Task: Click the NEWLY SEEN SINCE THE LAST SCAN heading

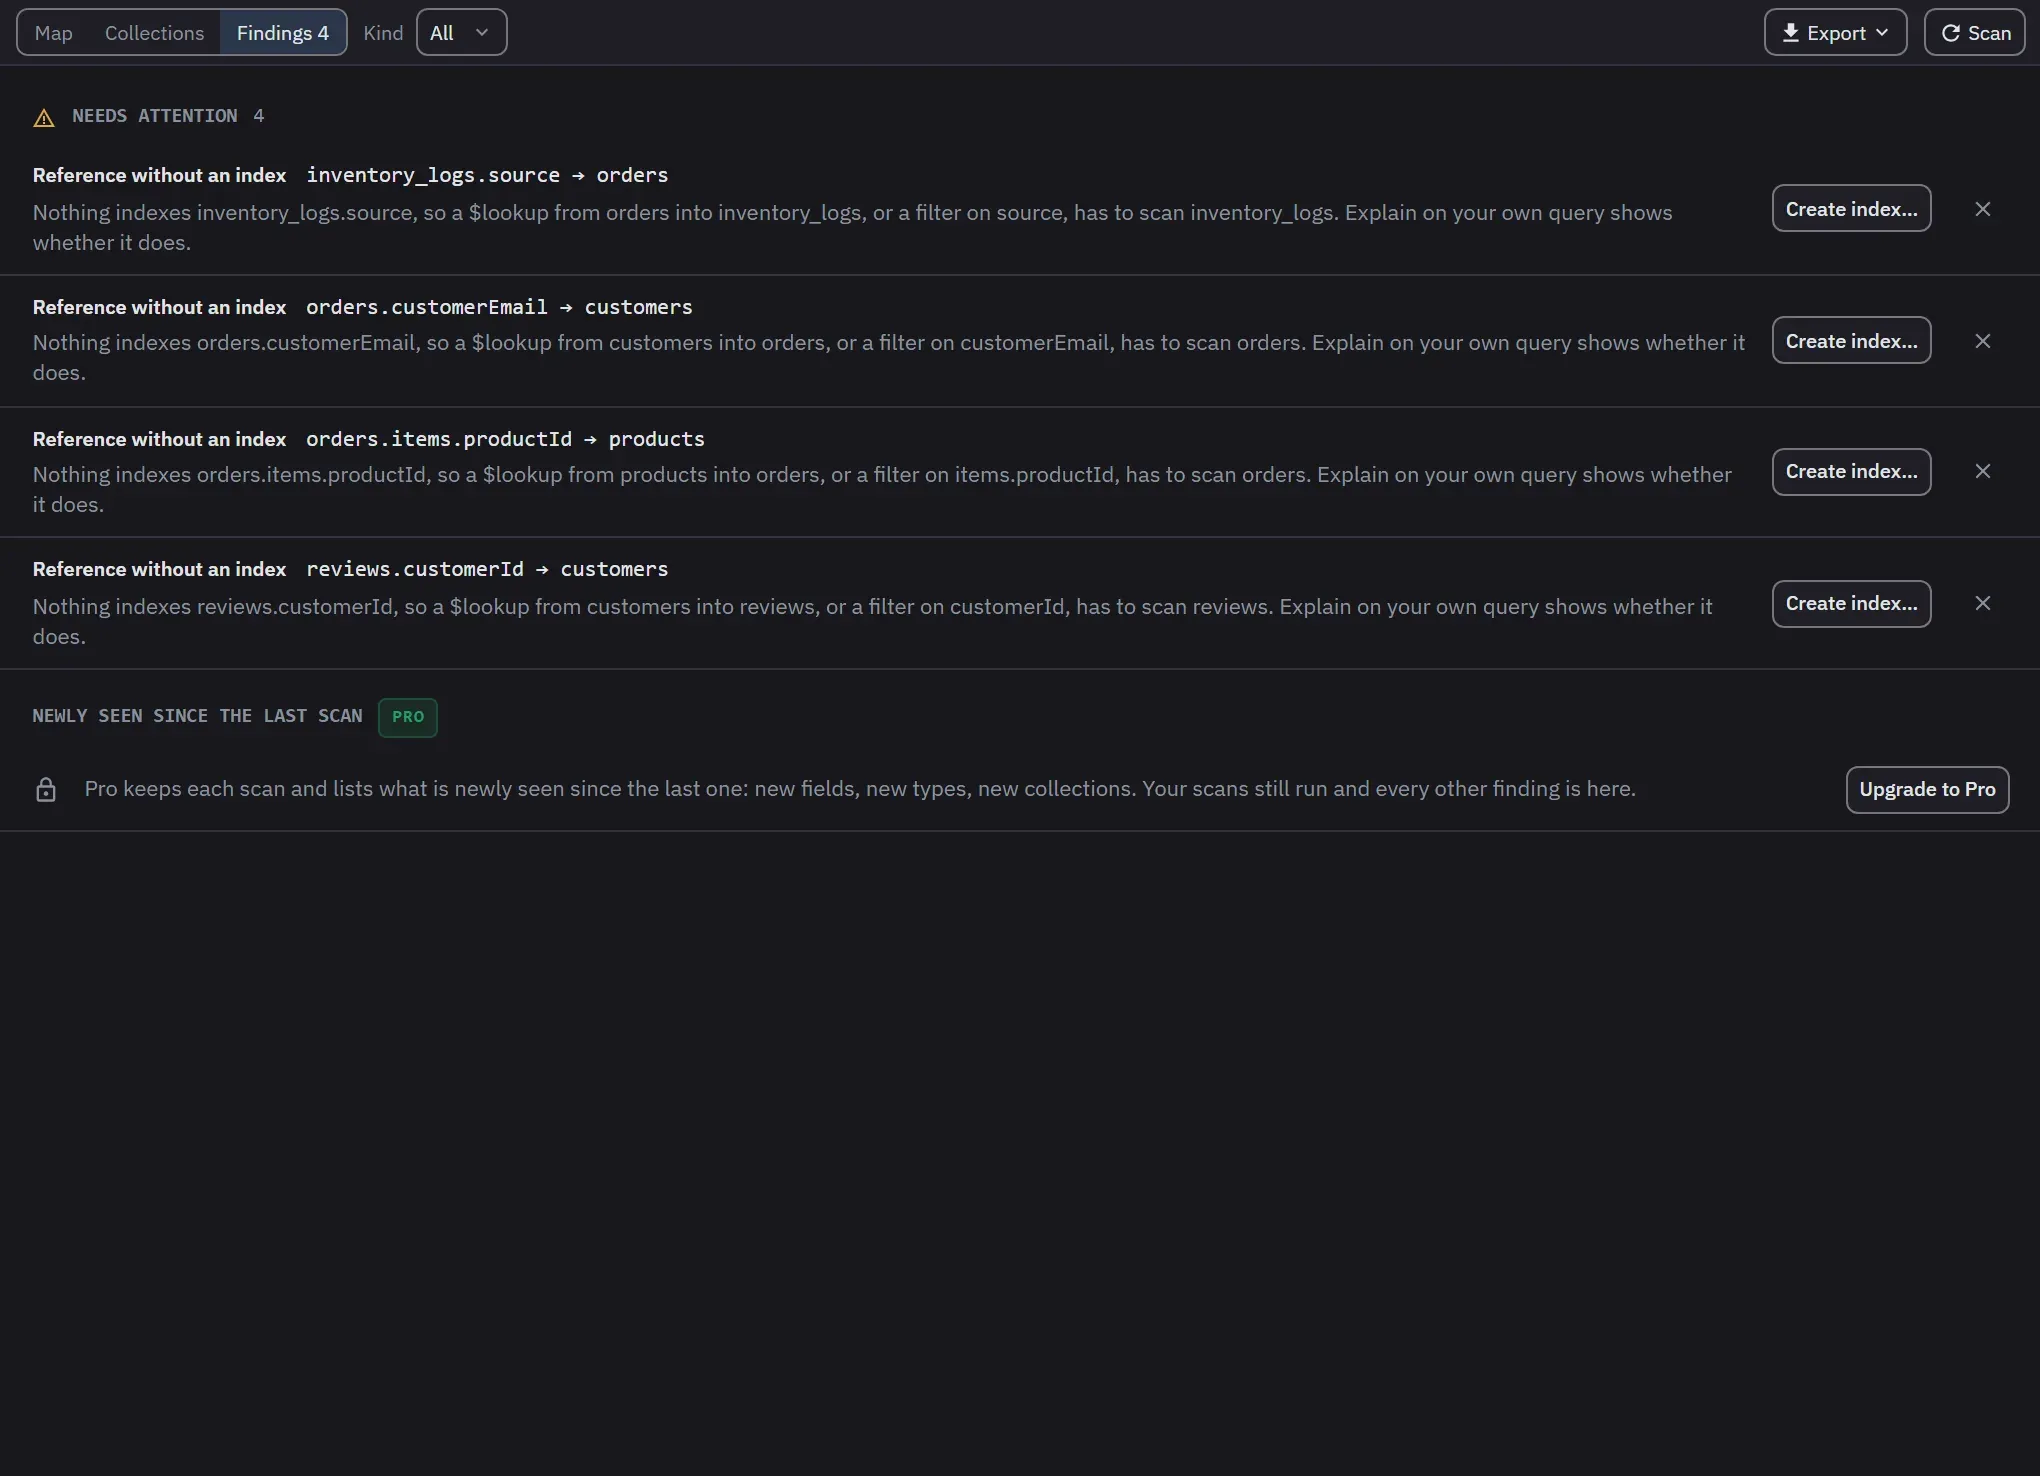Action: [x=197, y=716]
